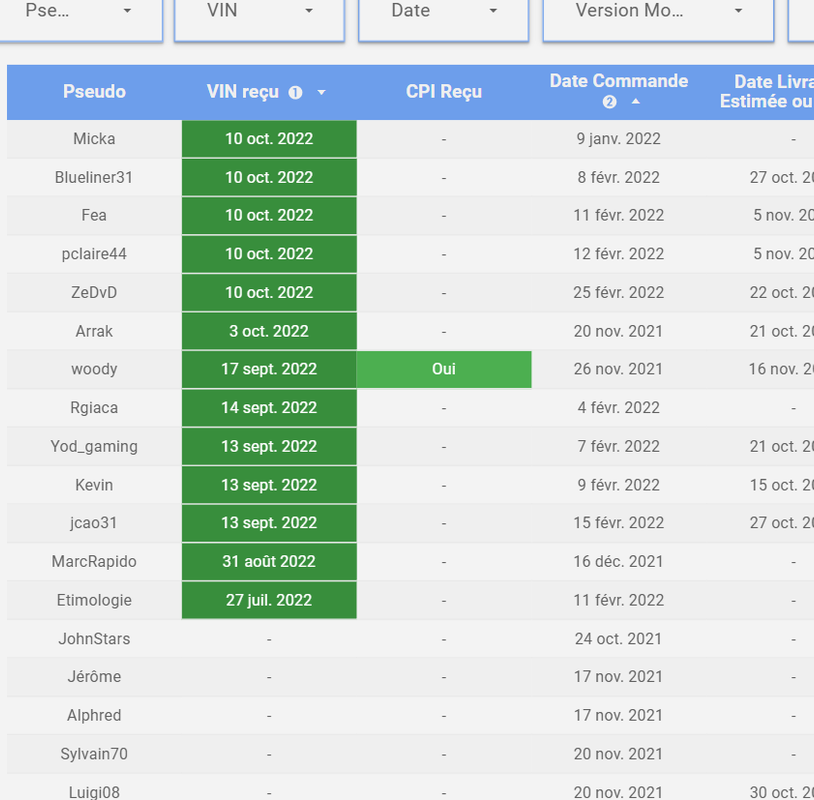Screen dimensions: 814x800
Task: Click order date 16 déc. 2021
Action: (x=619, y=562)
